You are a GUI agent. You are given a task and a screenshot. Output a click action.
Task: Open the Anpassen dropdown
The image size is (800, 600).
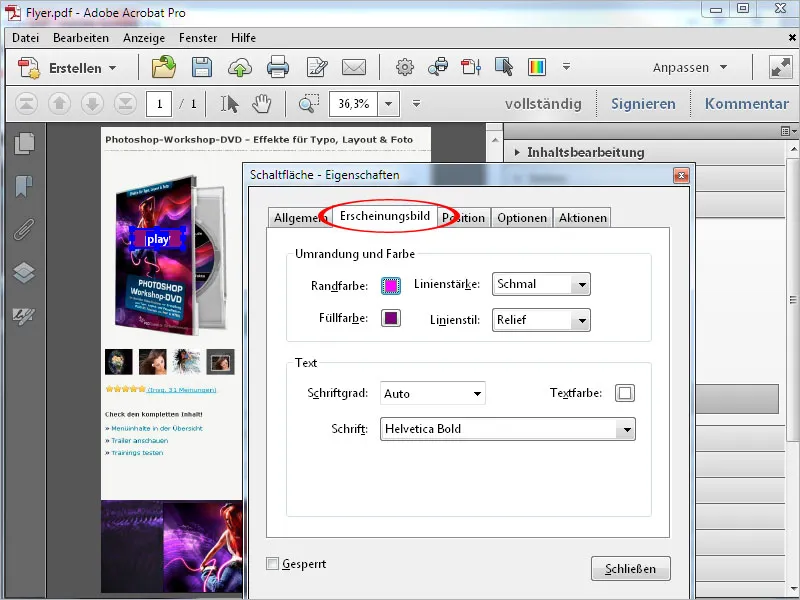[x=690, y=67]
